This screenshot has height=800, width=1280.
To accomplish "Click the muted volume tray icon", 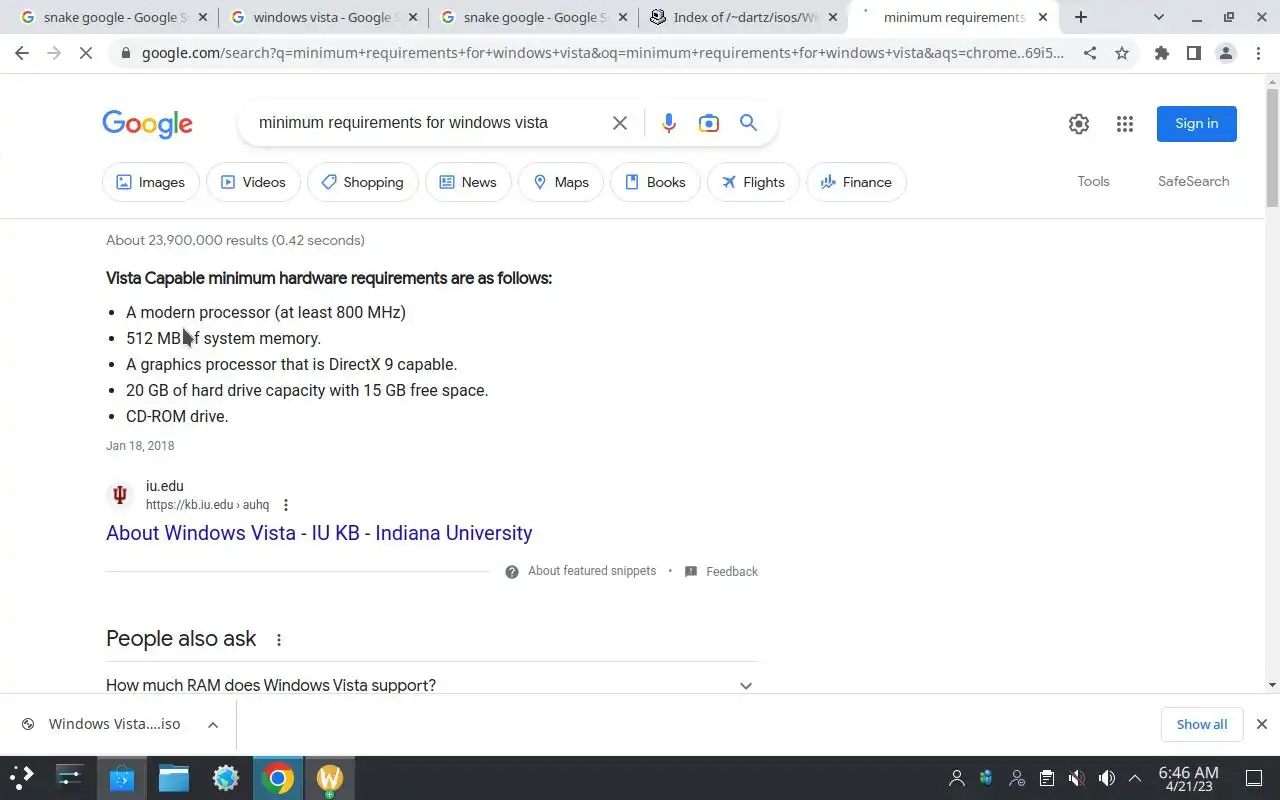I will click(x=1077, y=778).
